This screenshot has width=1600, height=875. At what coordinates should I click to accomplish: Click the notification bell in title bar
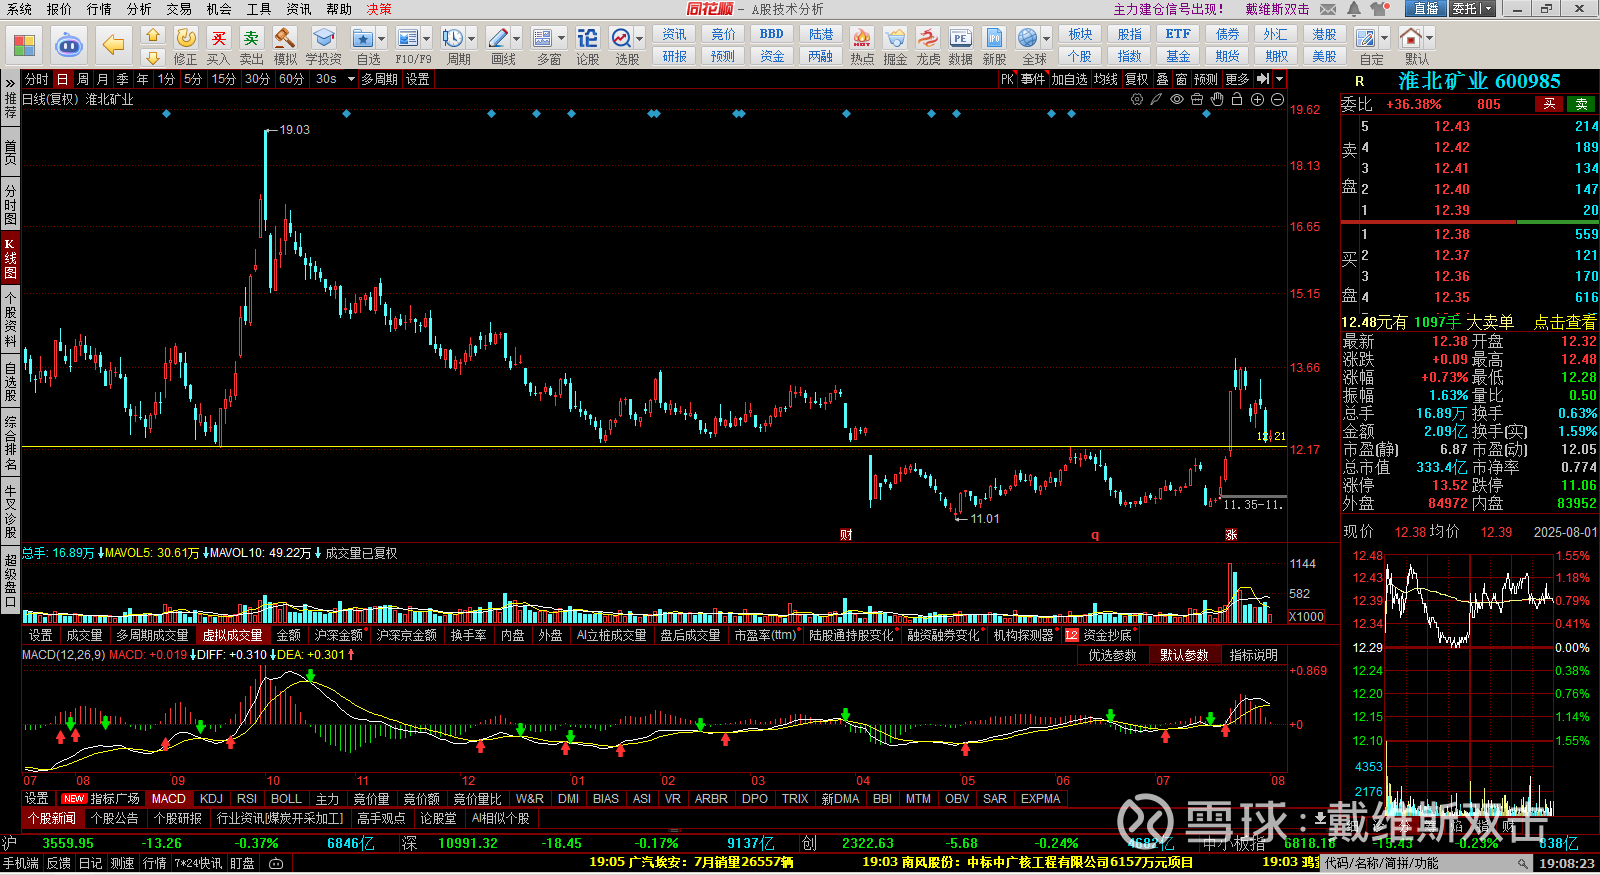click(x=1354, y=9)
